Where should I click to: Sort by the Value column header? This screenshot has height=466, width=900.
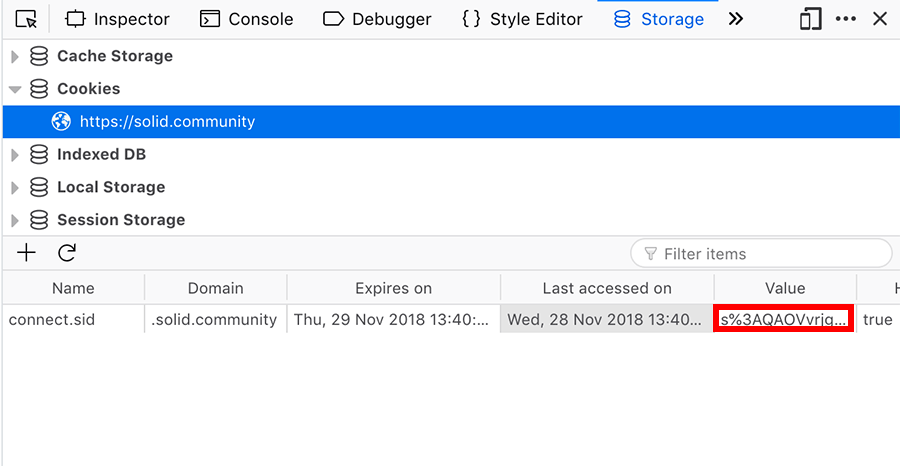785,288
